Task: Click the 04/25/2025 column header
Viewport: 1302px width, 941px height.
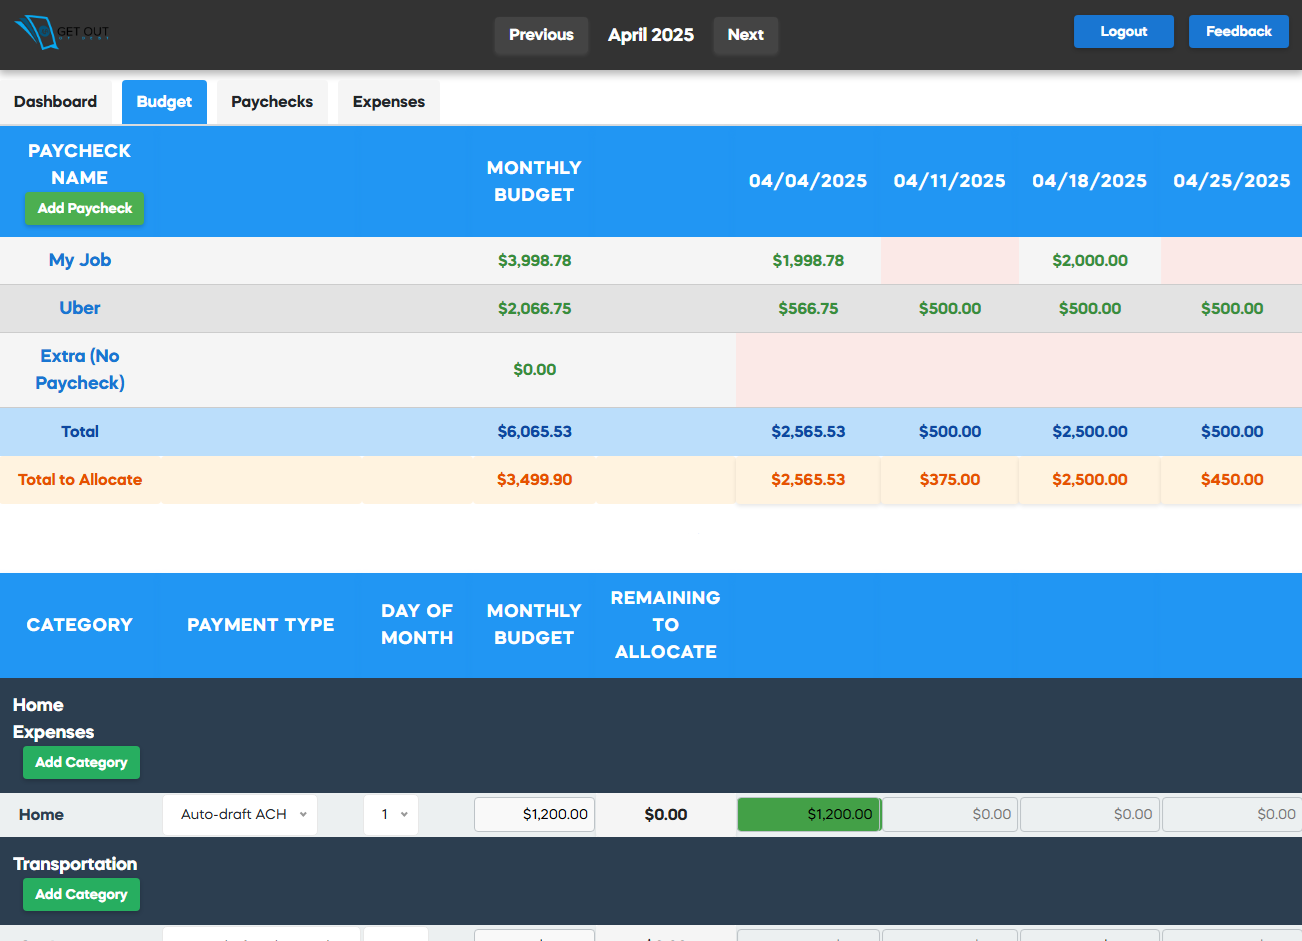Action: (1232, 181)
